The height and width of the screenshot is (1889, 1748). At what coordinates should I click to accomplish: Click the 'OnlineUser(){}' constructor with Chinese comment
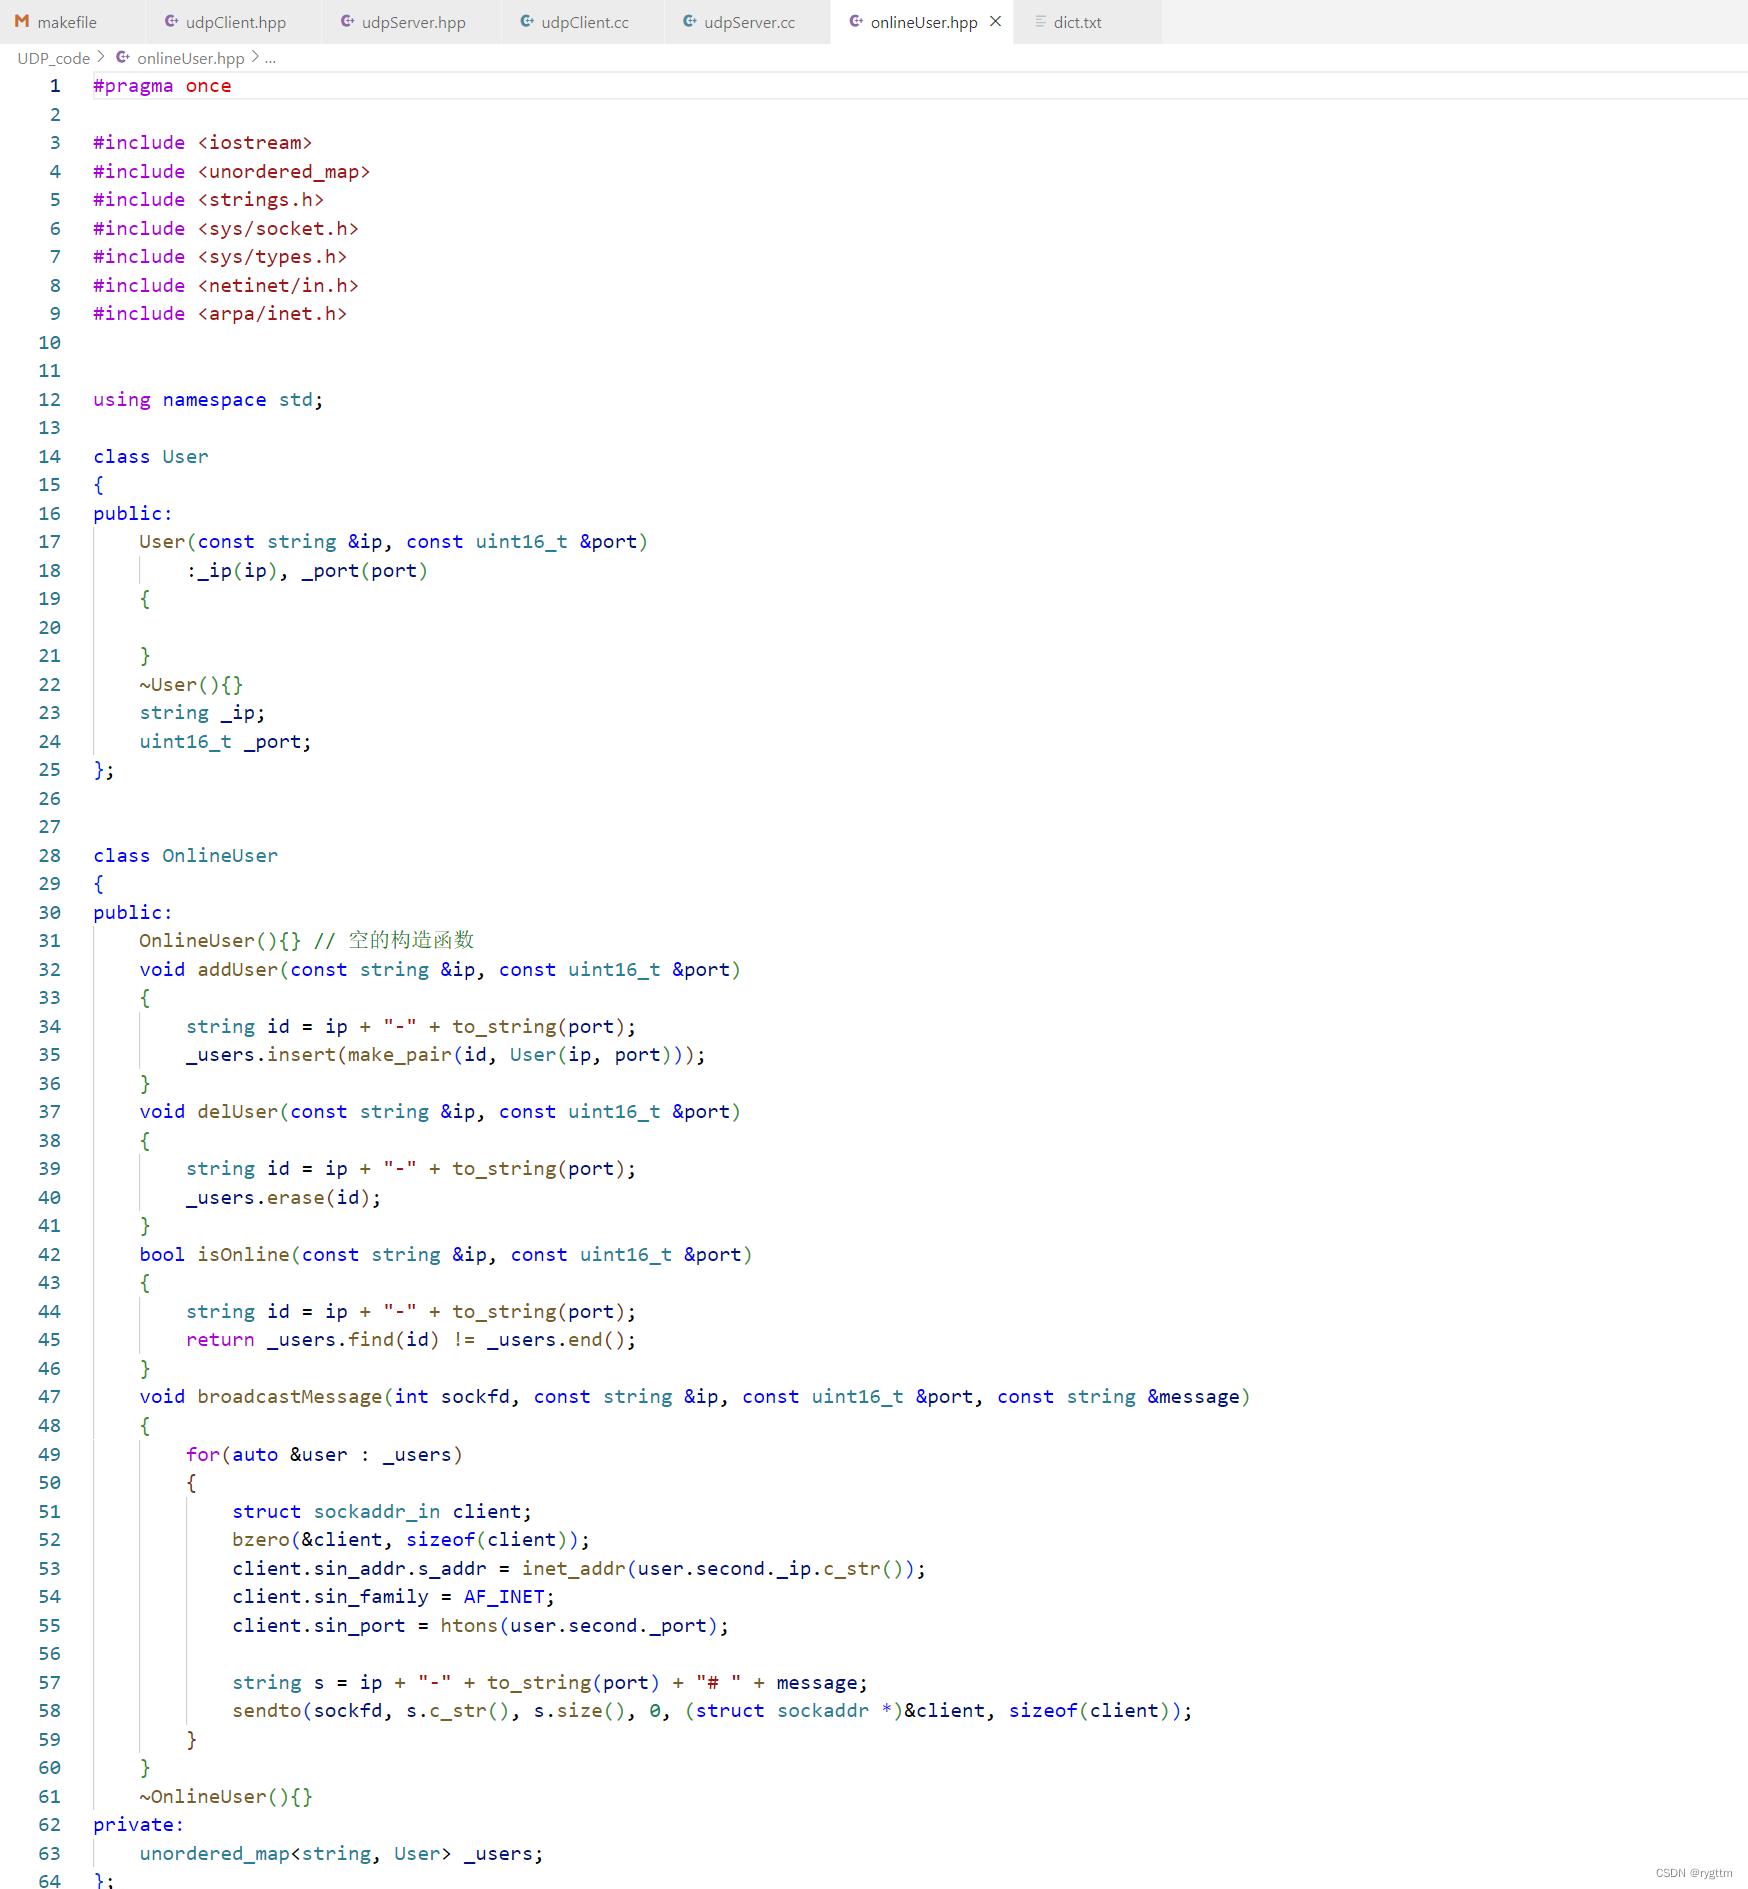[x=306, y=941]
